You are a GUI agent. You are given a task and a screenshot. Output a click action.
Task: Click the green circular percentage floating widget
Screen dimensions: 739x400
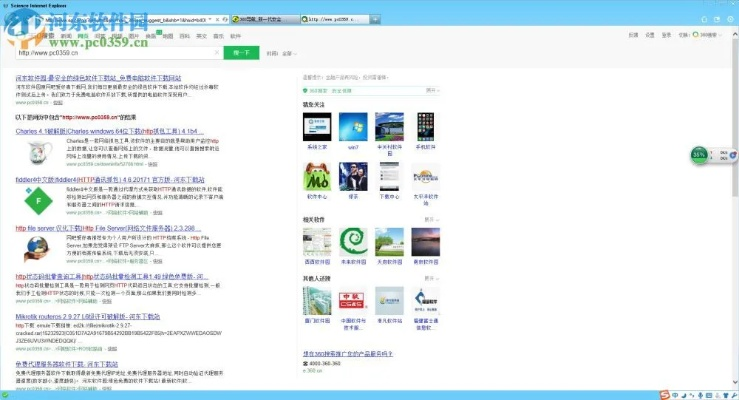[699, 155]
